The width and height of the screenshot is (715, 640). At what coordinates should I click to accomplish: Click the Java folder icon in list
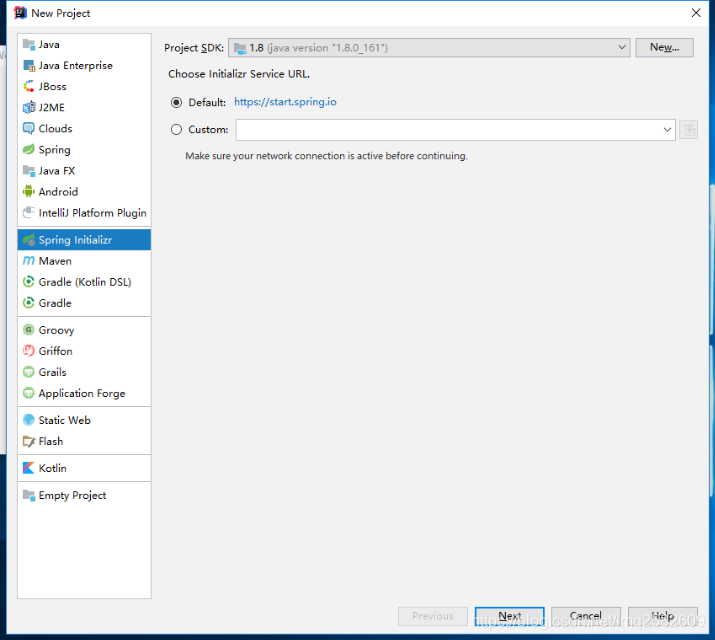pos(29,45)
